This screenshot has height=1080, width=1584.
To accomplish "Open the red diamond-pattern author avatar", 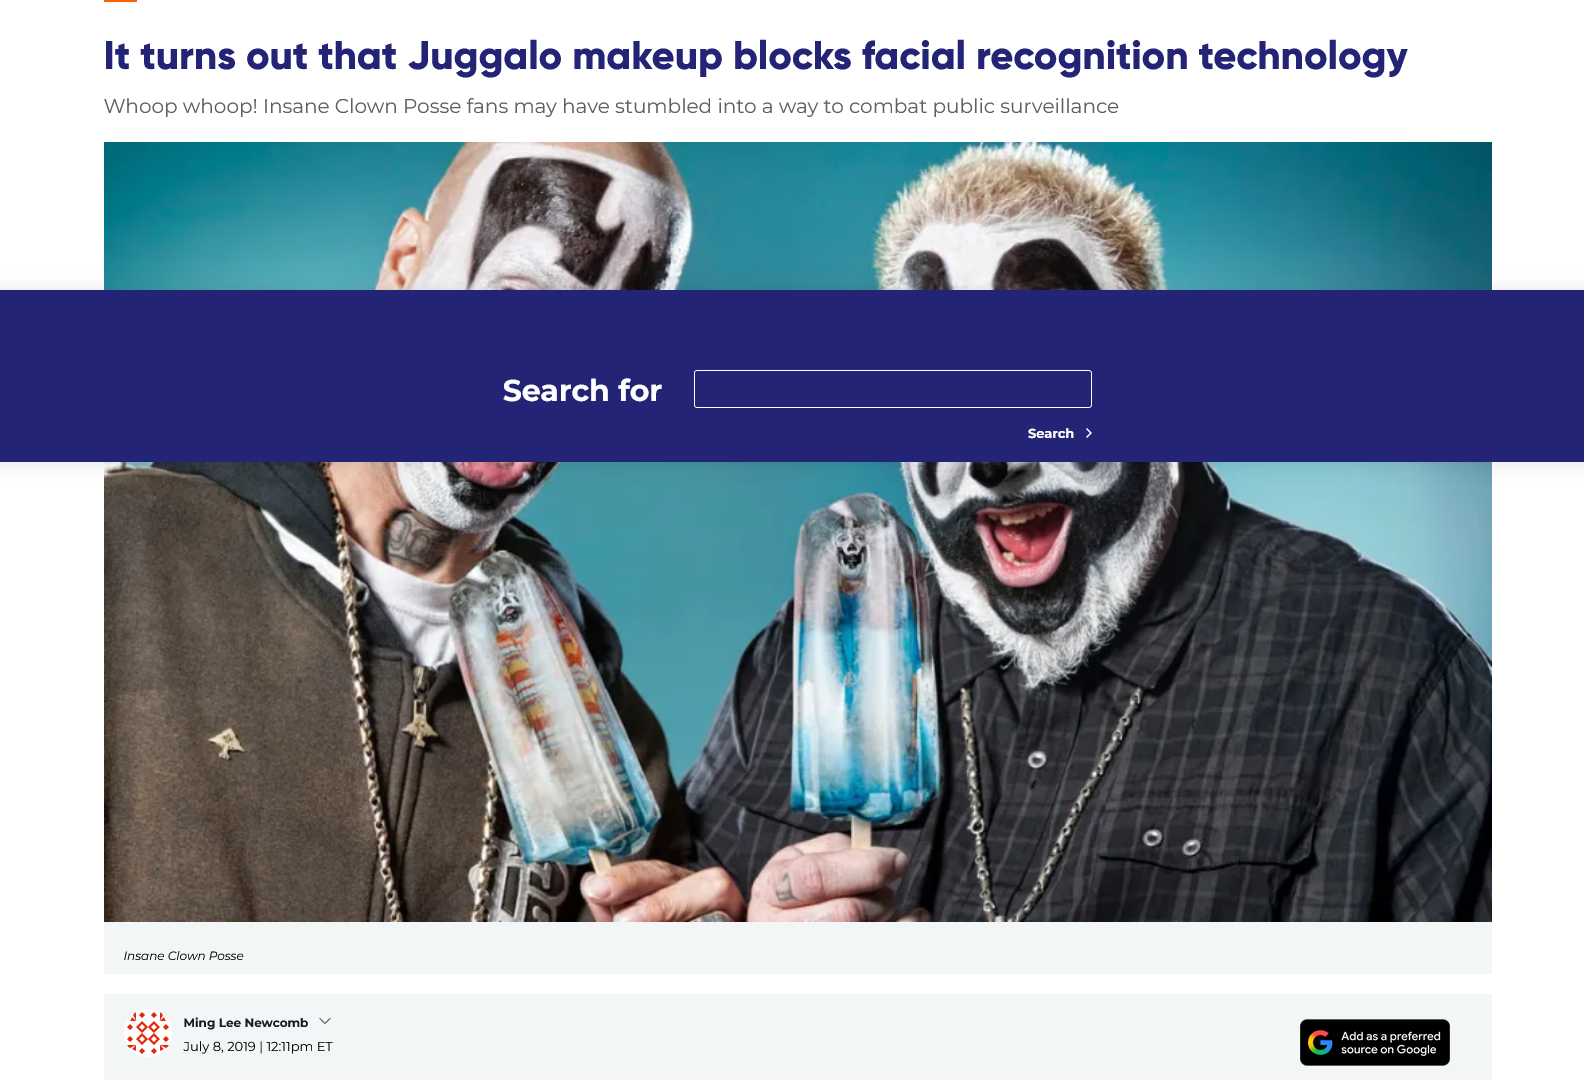I will point(148,1033).
